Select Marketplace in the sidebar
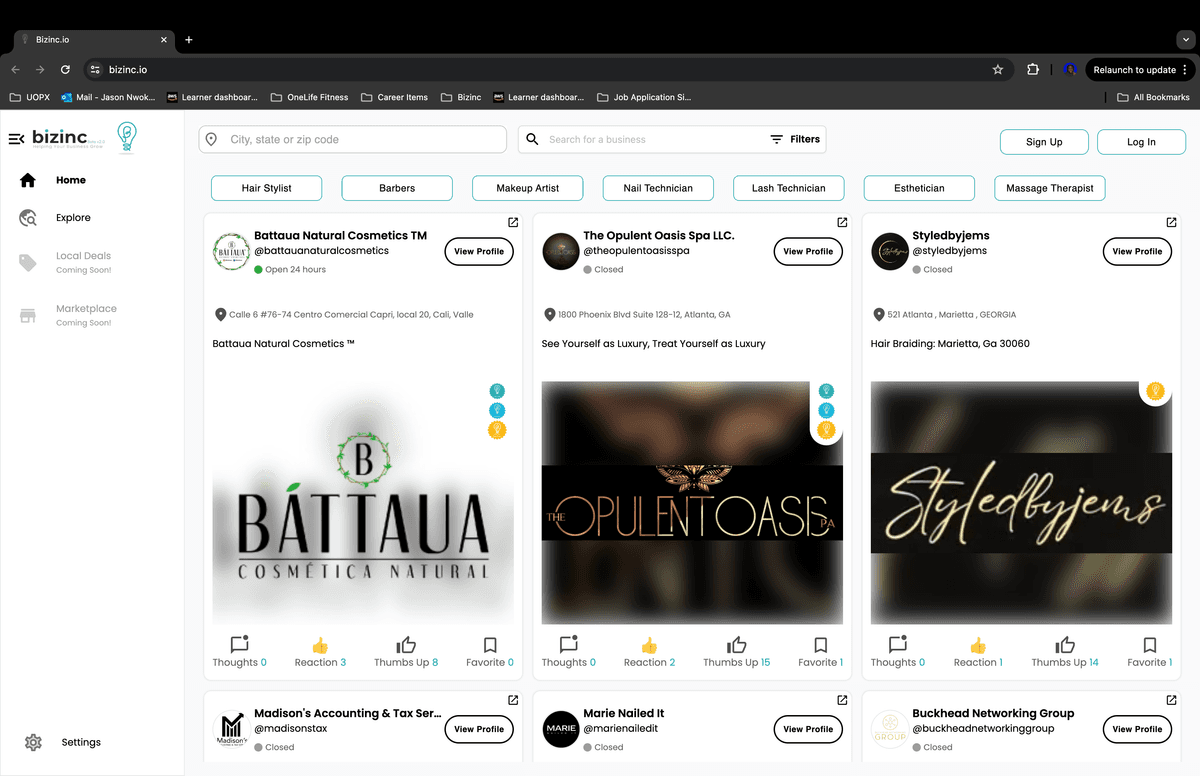The height and width of the screenshot is (776, 1200). [x=86, y=309]
